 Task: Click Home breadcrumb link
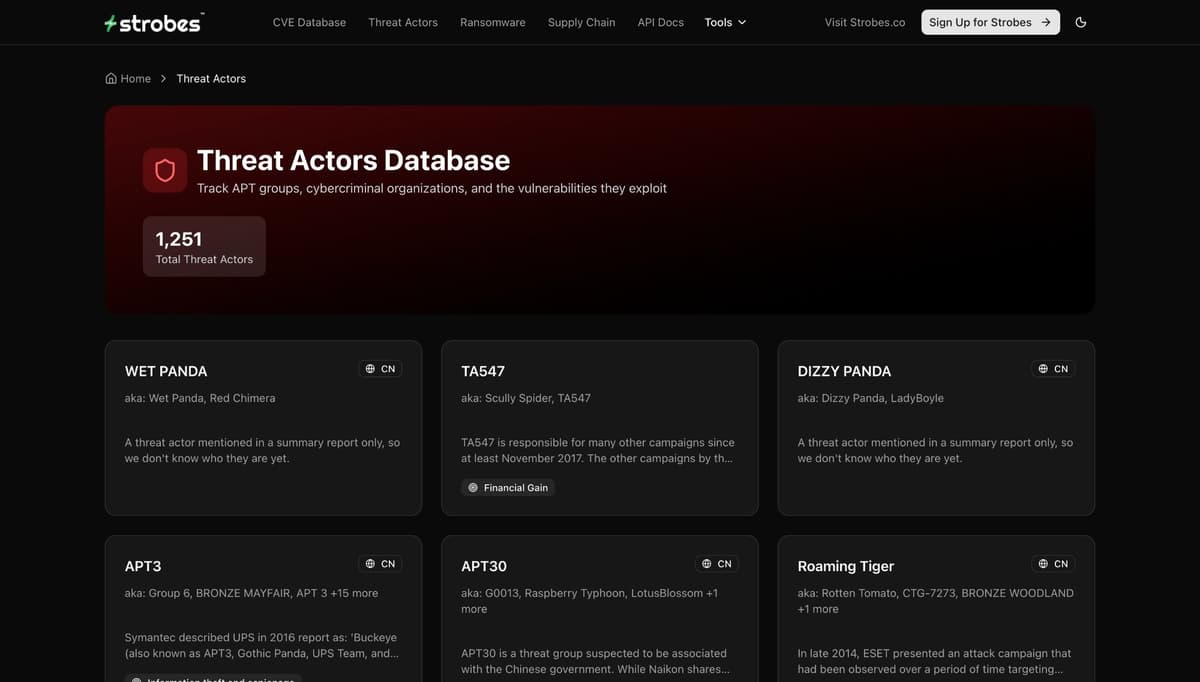[128, 78]
